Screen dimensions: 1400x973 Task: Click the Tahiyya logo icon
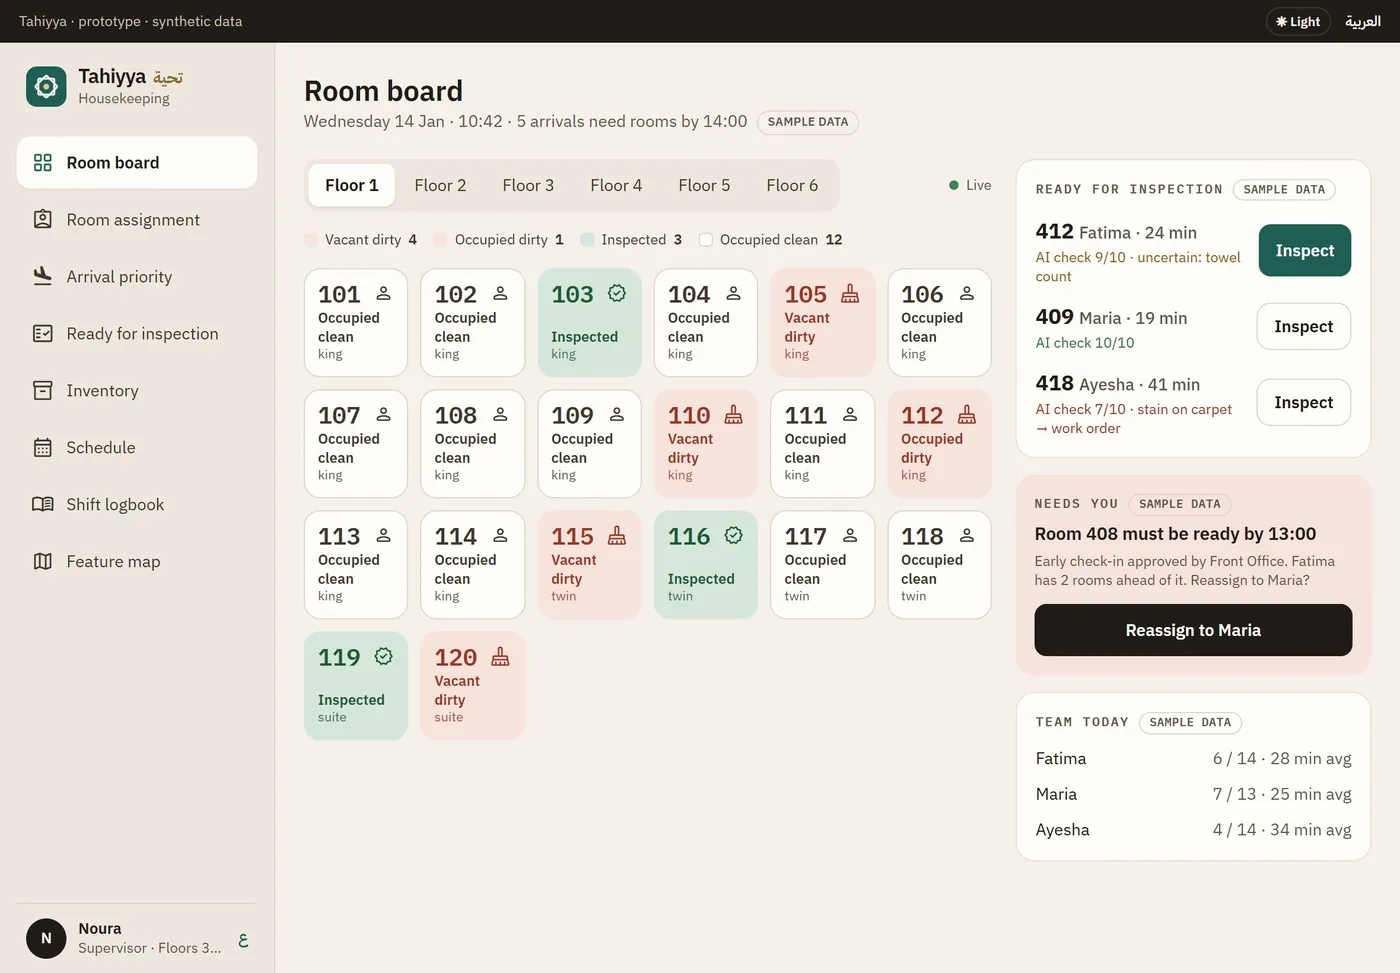[46, 87]
